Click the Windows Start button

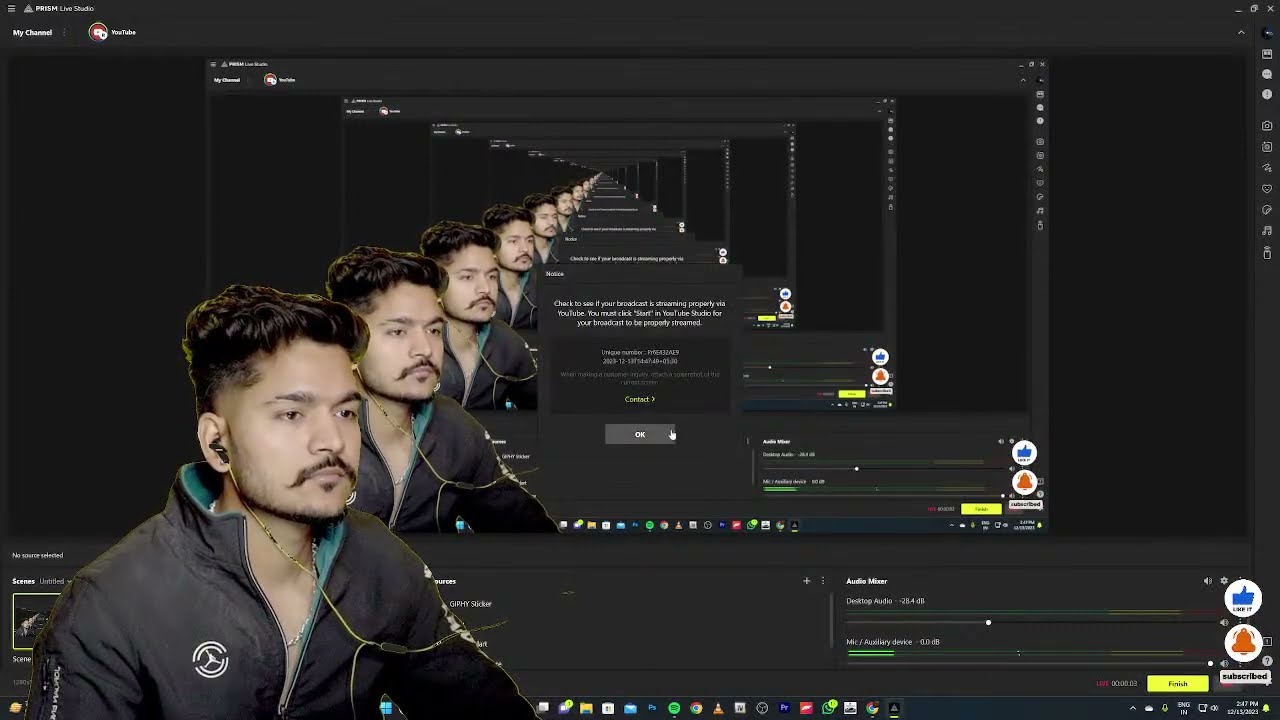(x=386, y=708)
